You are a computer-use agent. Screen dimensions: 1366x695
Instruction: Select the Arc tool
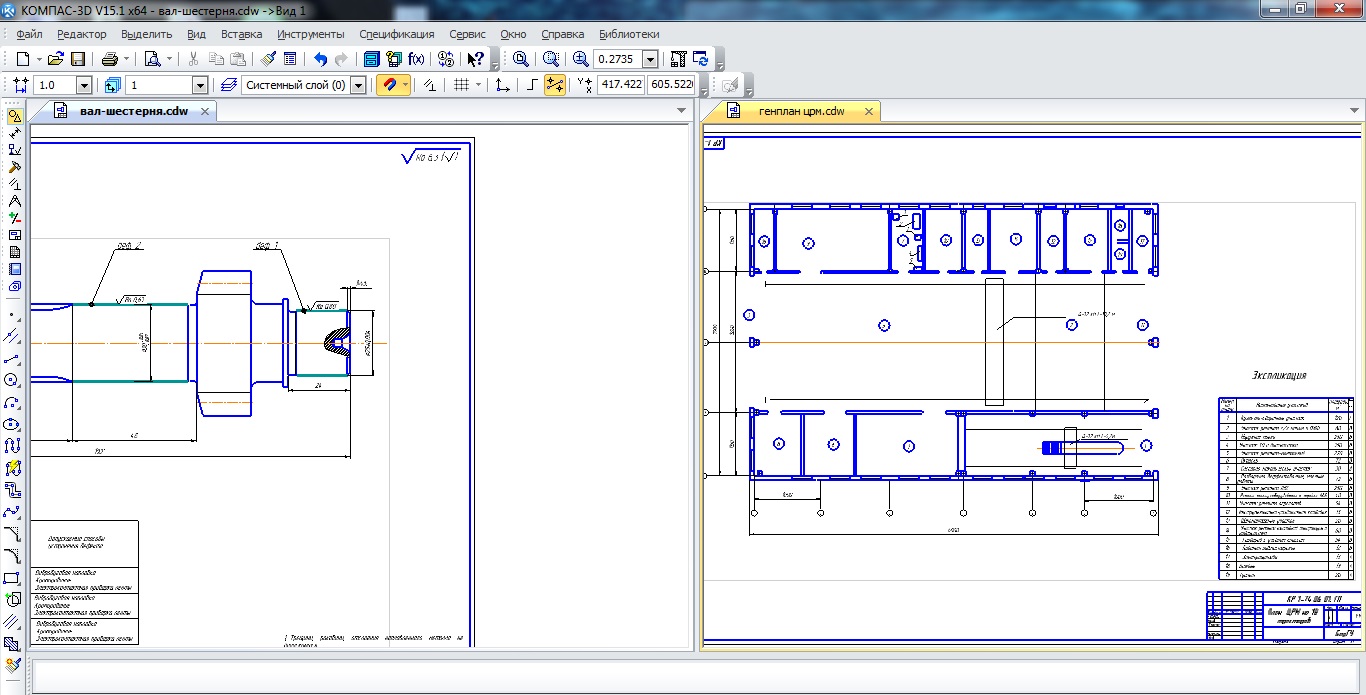13,402
